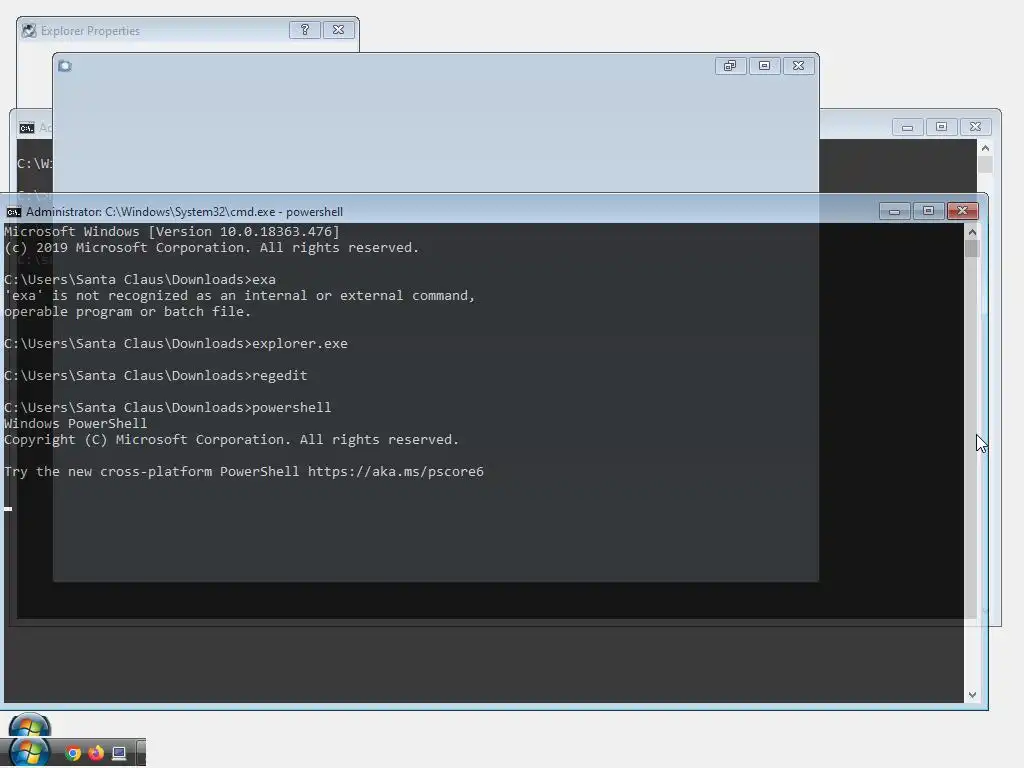Maximize the powershell cmd window

point(929,211)
